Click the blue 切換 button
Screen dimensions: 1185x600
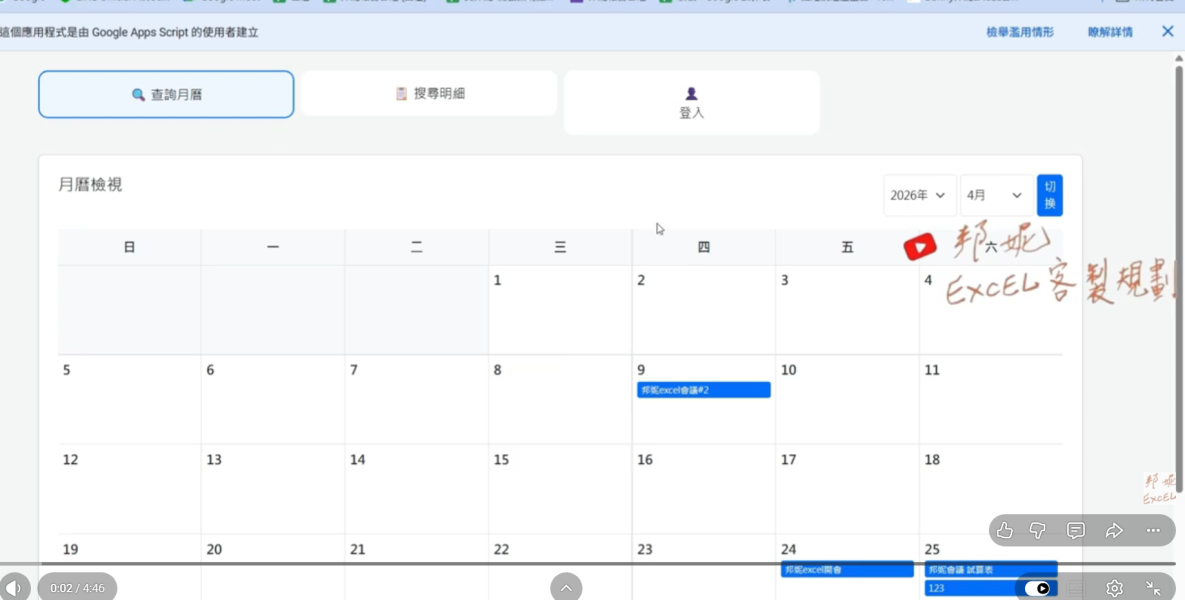[x=1050, y=195]
